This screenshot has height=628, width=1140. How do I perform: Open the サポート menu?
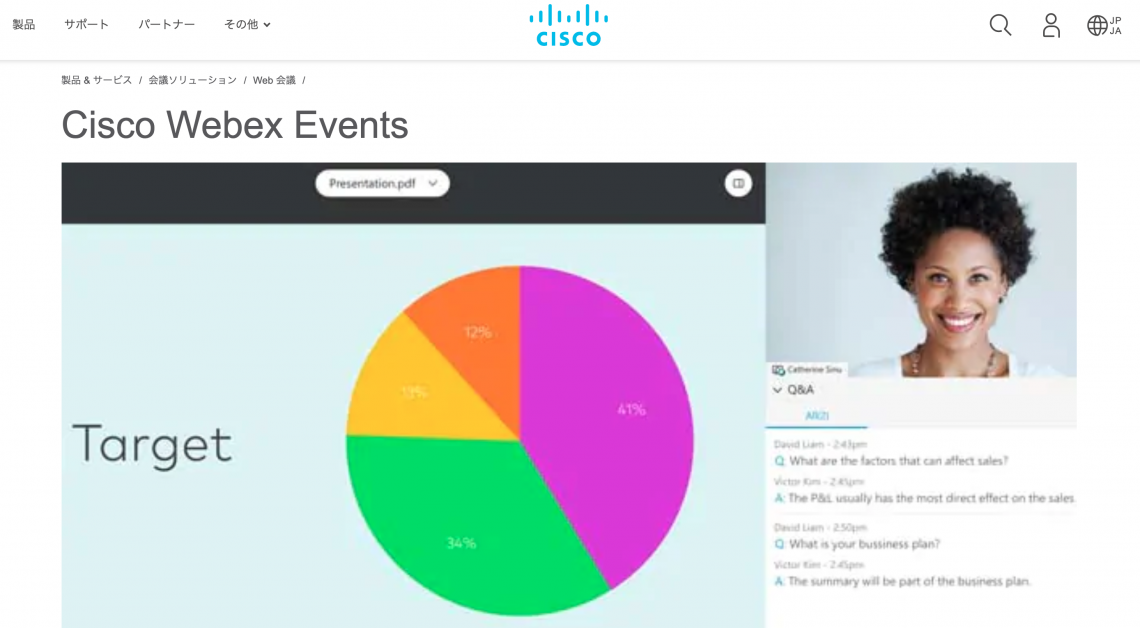click(x=87, y=25)
